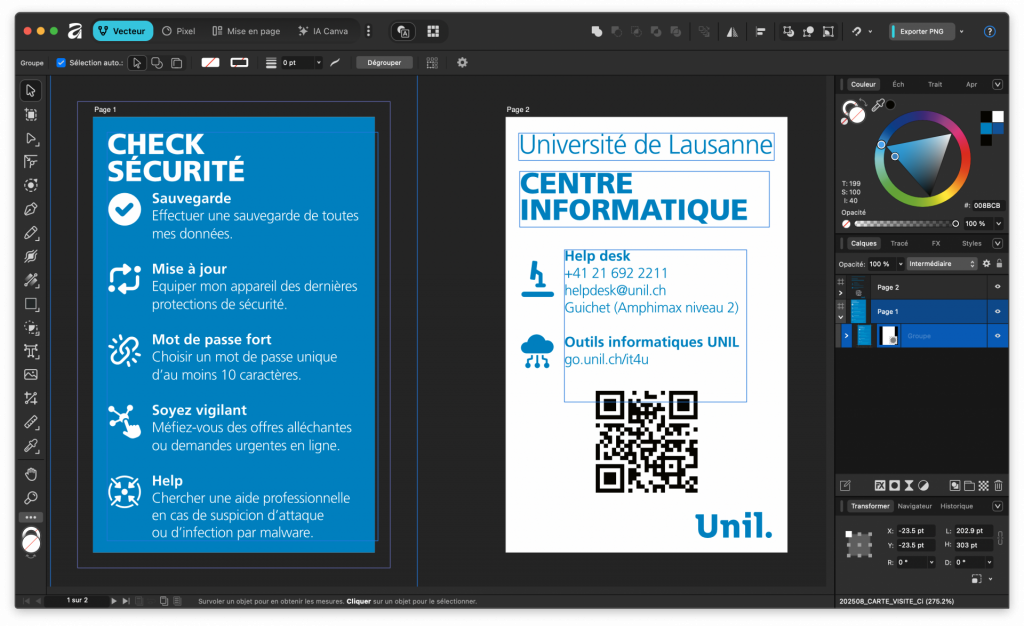The height and width of the screenshot is (626, 1024).
Task: Select the Move tool in the left toolbar
Action: tap(30, 90)
